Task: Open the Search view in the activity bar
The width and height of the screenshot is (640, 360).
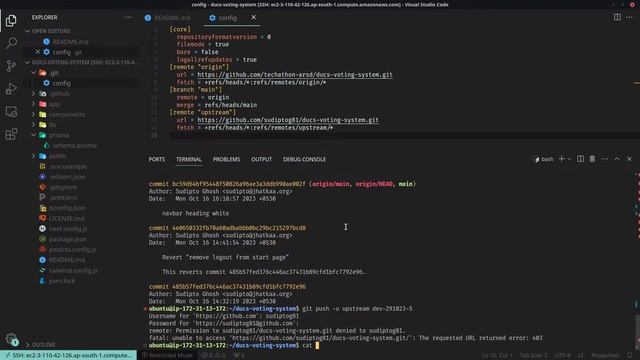Action: [11, 43]
